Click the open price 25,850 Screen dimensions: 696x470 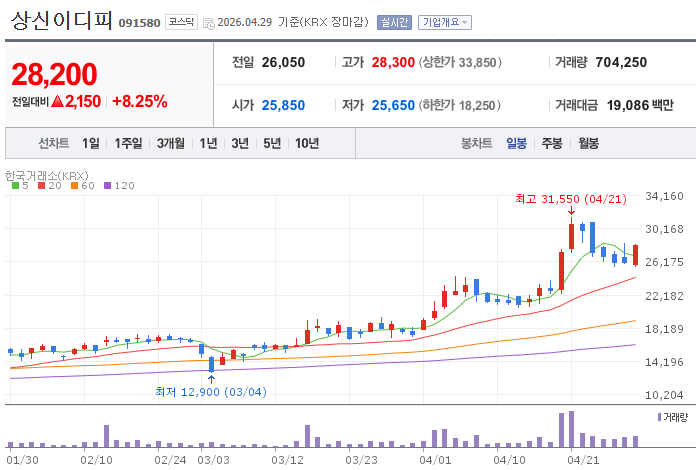[x=283, y=105]
